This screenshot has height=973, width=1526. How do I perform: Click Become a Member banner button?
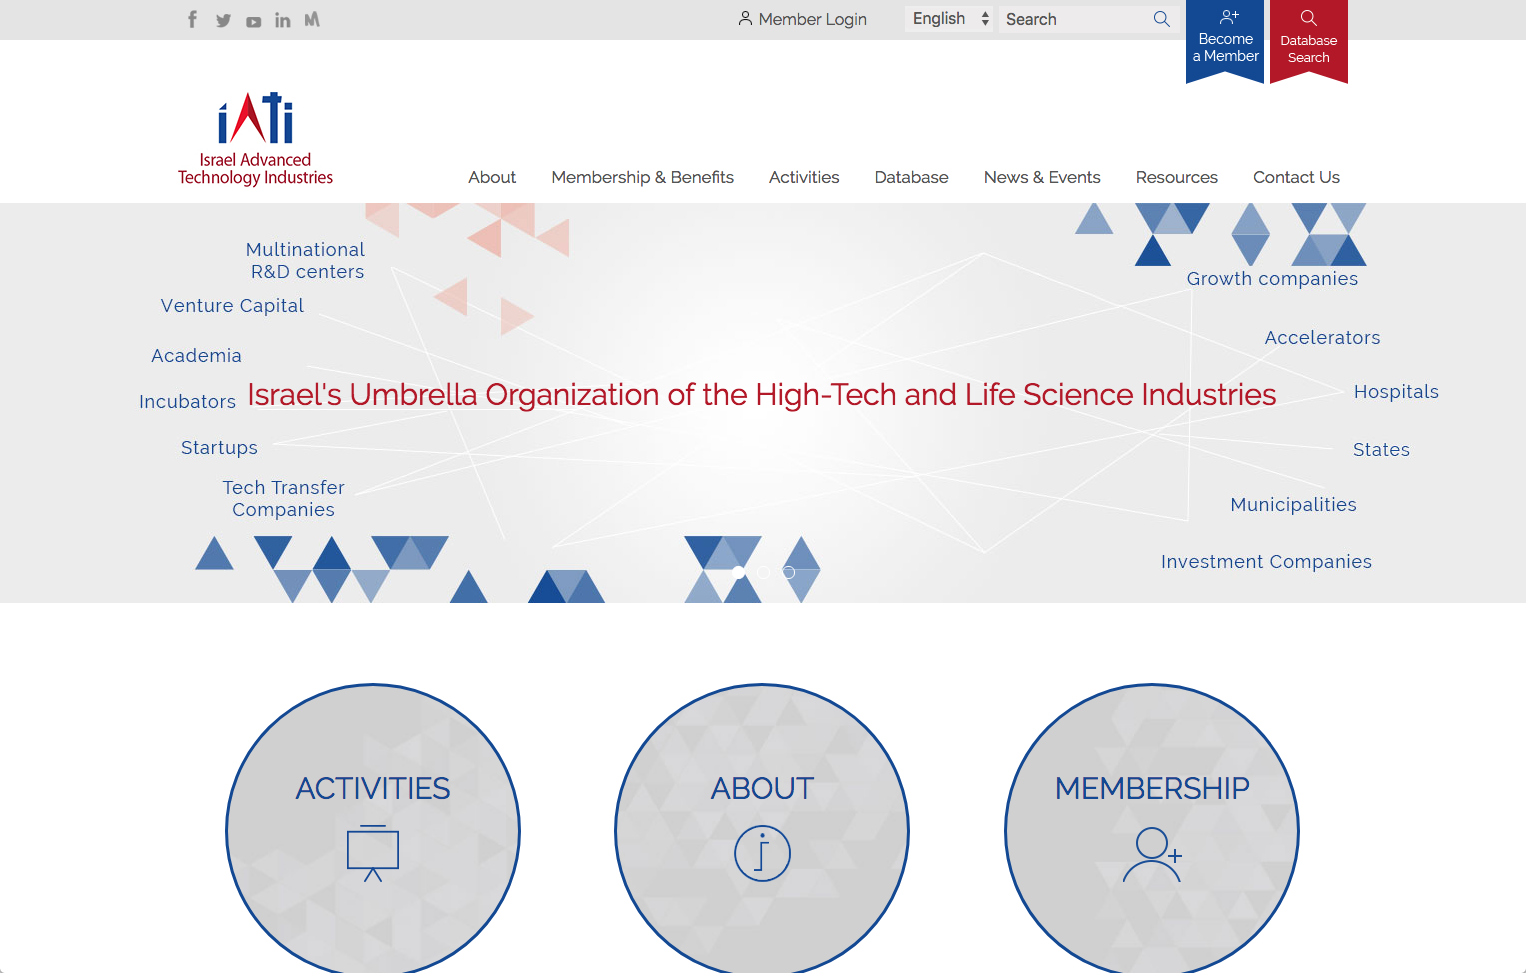coord(1225,40)
